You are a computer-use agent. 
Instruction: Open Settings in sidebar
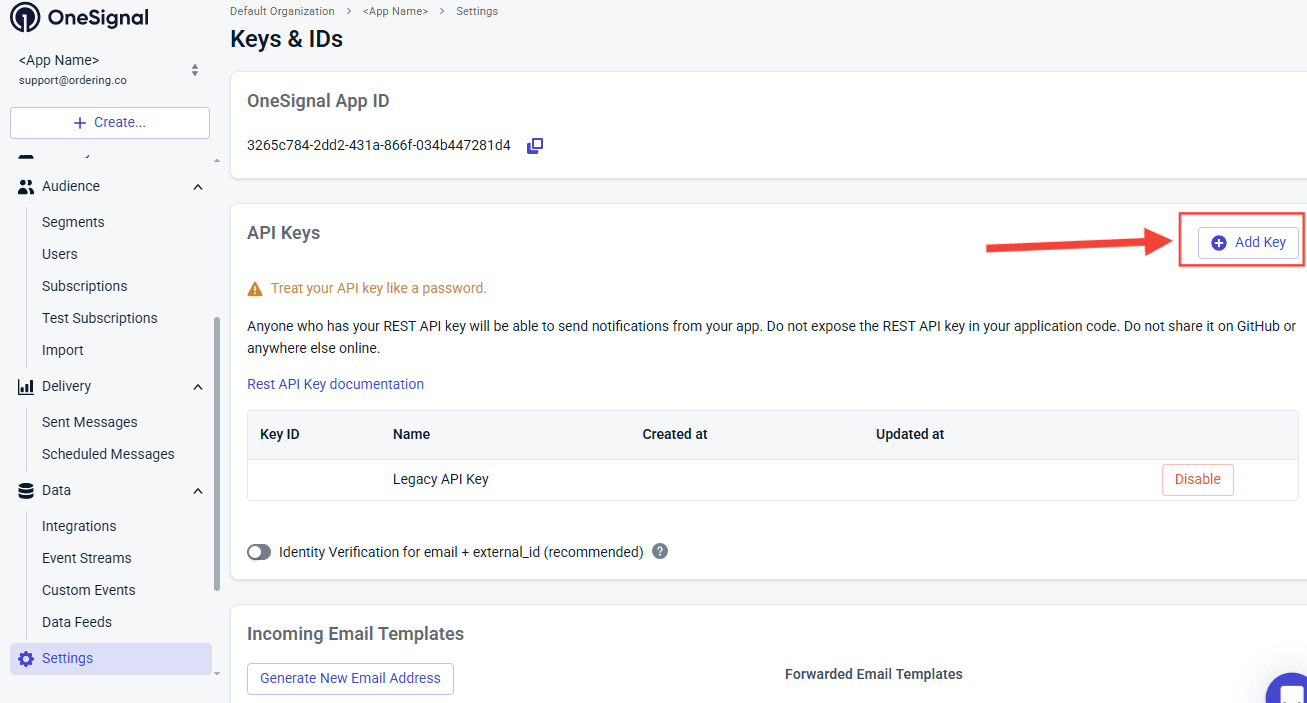tap(111, 658)
